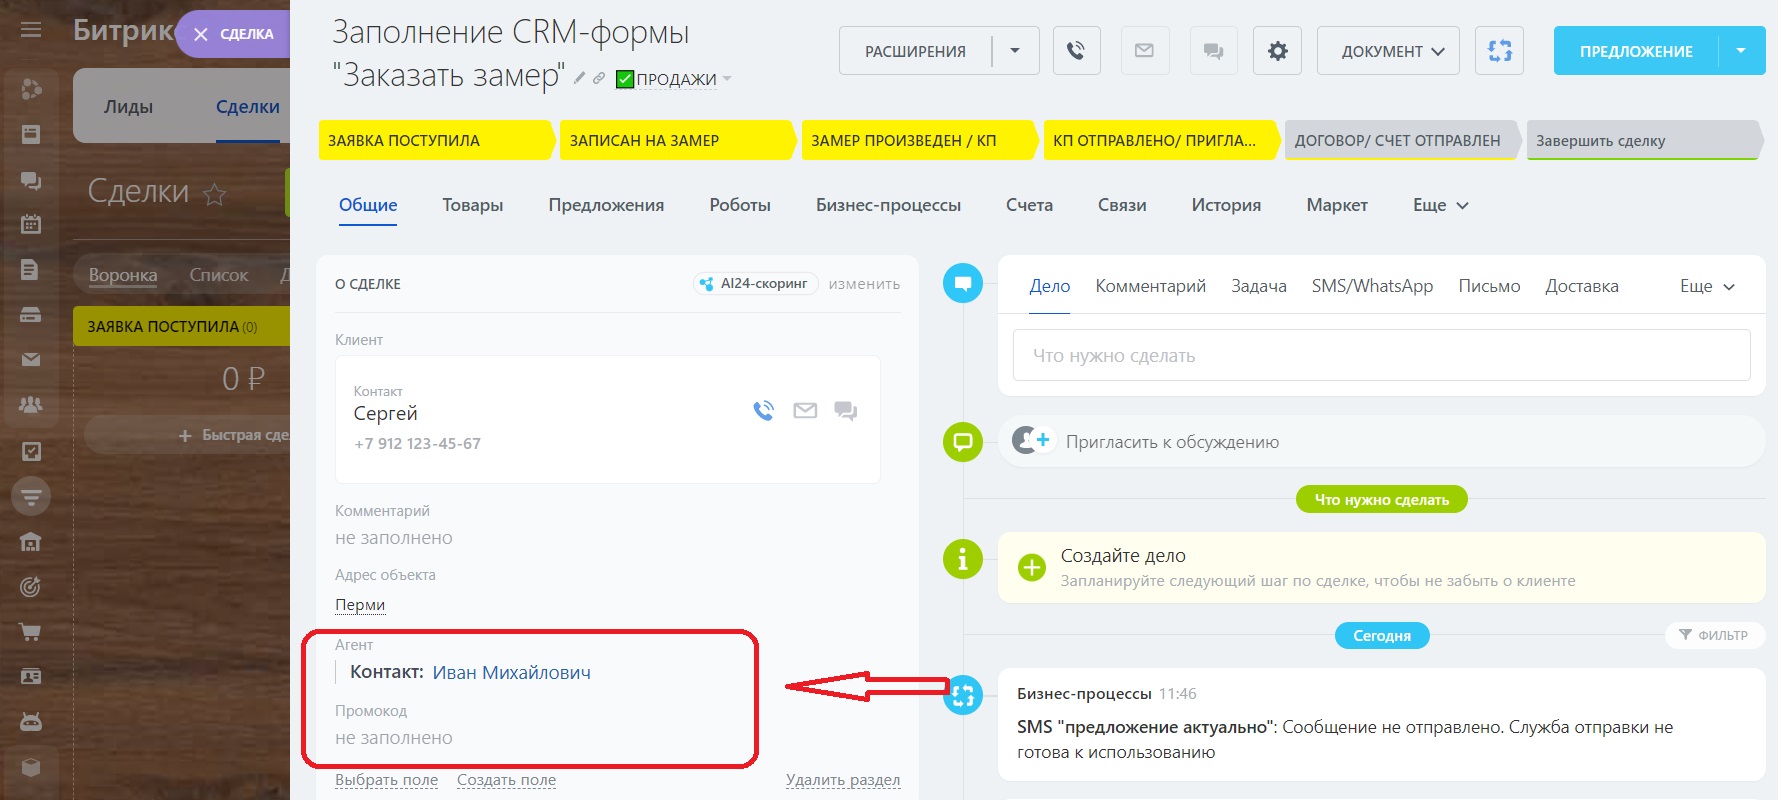Click green plus icon near Создайте дело
The height and width of the screenshot is (800, 1778).
[x=1031, y=568]
